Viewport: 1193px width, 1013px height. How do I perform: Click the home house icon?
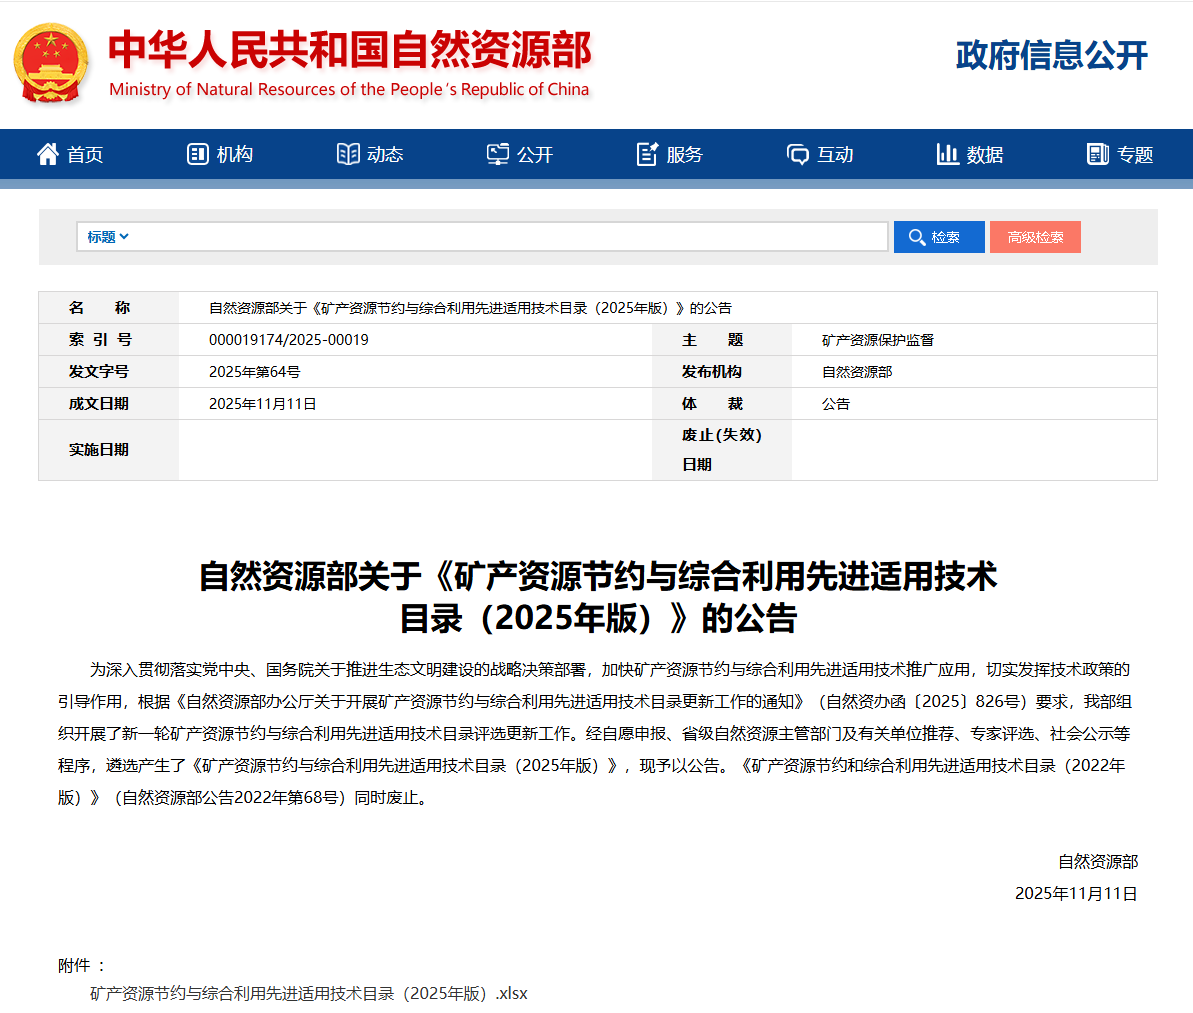[48, 154]
